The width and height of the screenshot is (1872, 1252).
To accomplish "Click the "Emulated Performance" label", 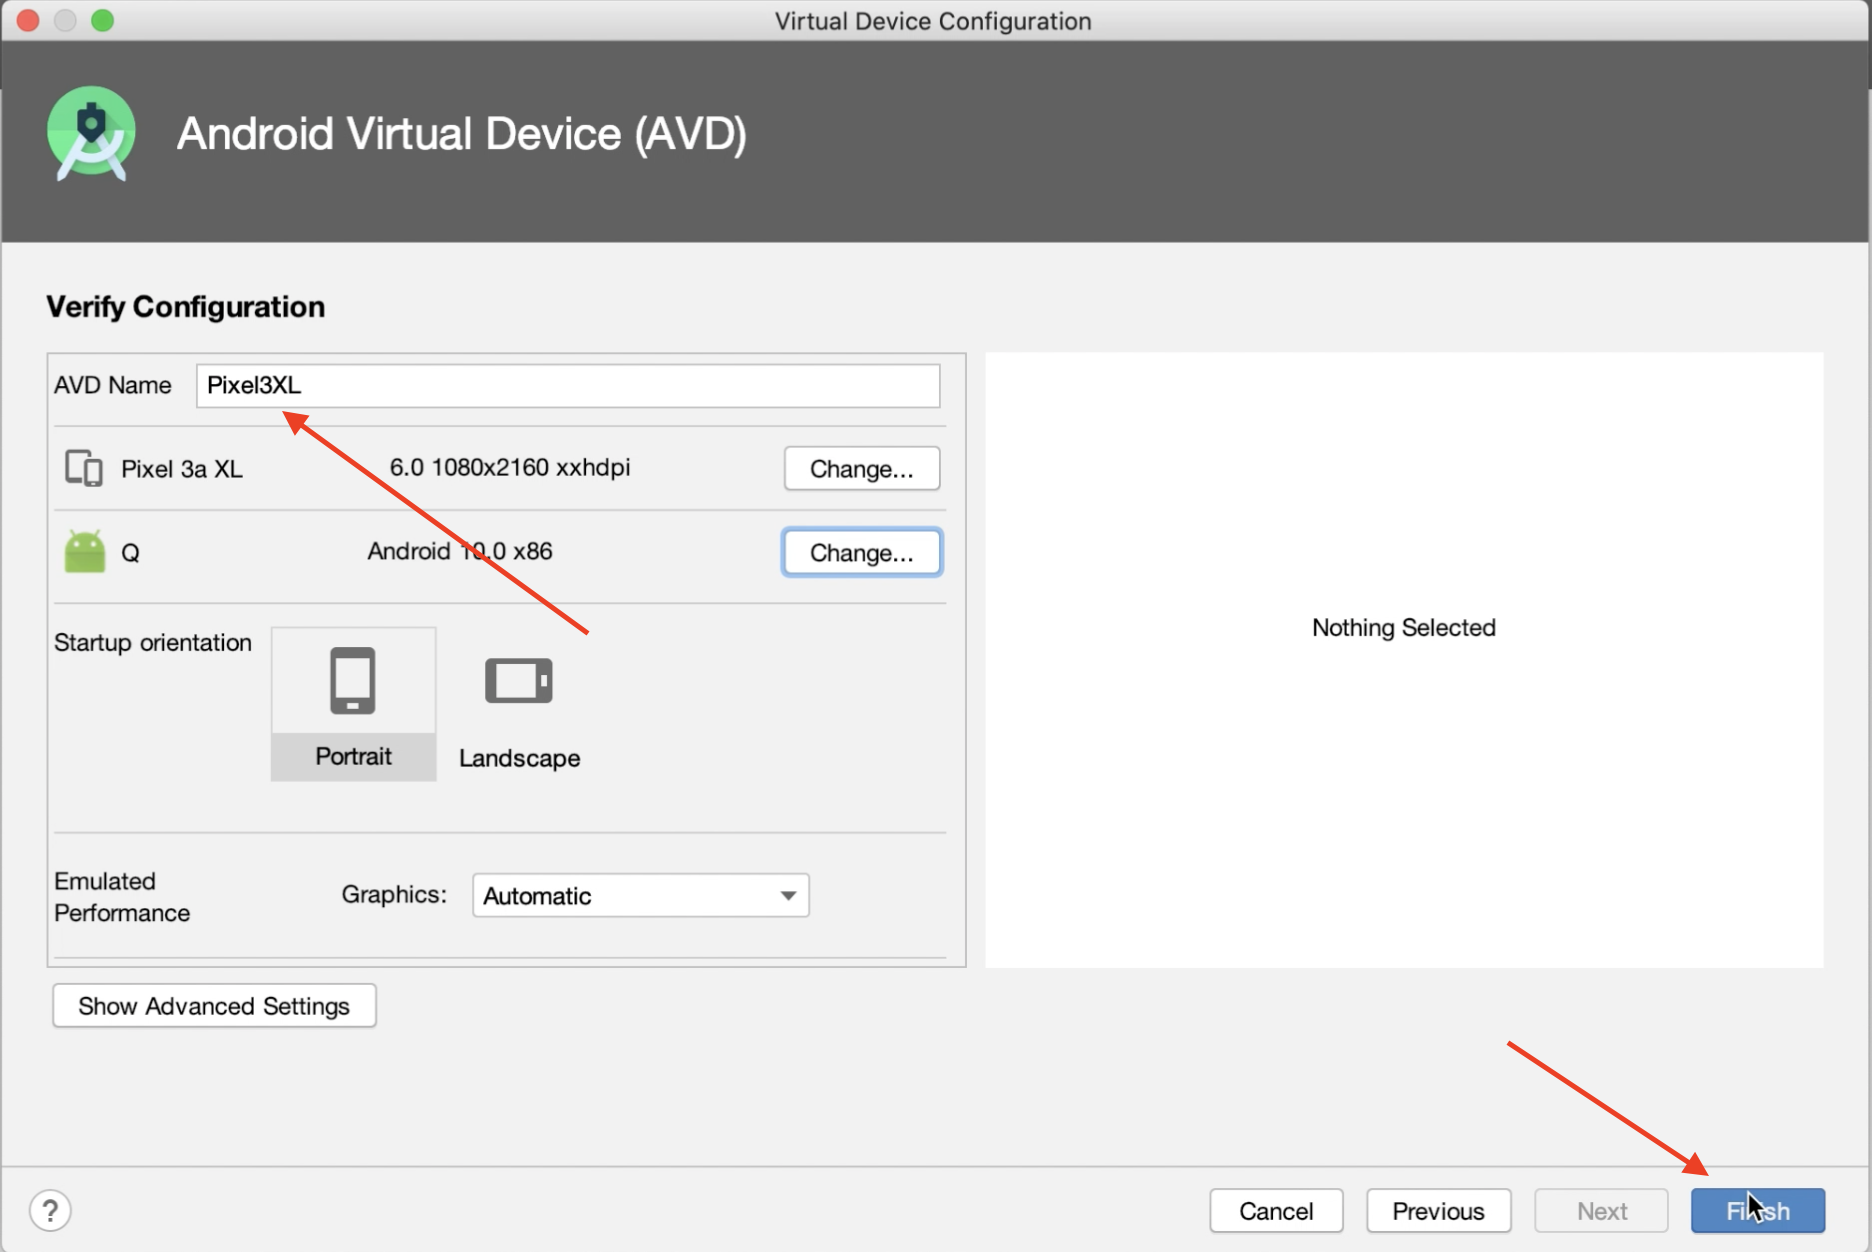I will point(122,897).
